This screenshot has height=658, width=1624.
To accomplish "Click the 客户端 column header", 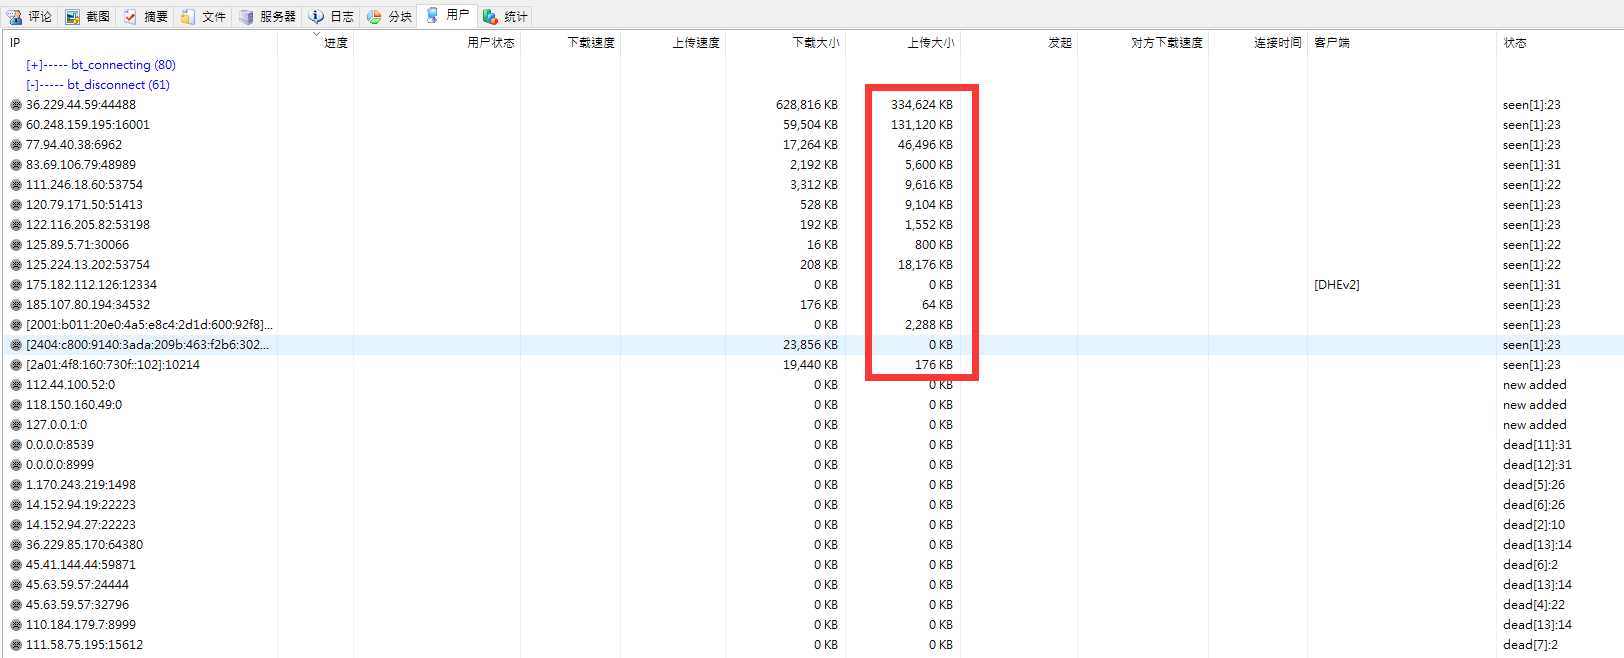I will (1332, 43).
